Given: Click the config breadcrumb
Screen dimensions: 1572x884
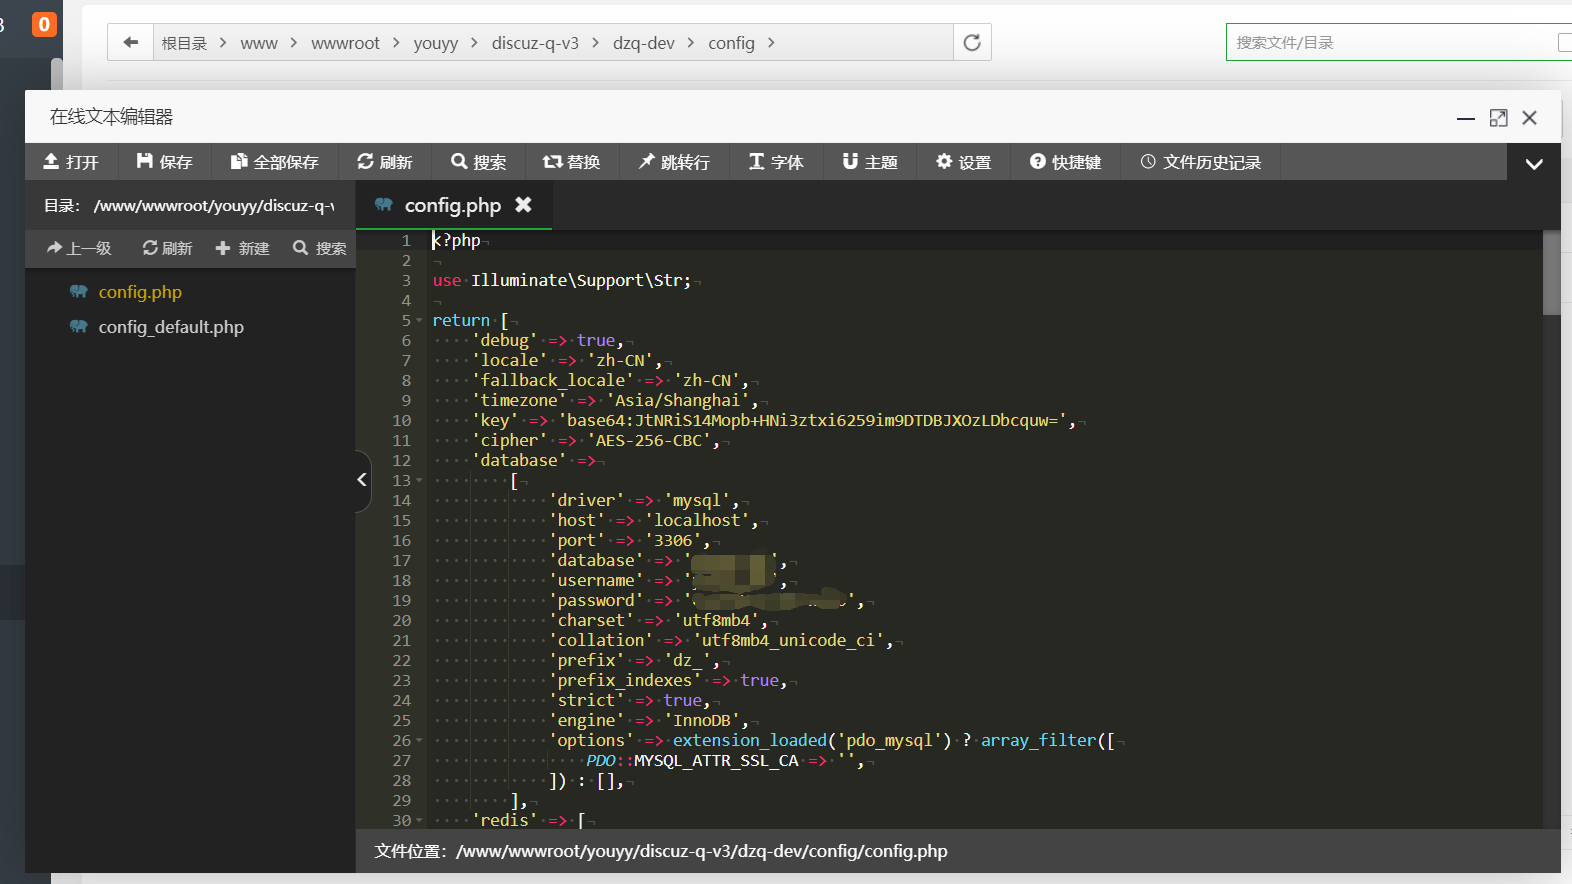Looking at the screenshot, I should 731,43.
